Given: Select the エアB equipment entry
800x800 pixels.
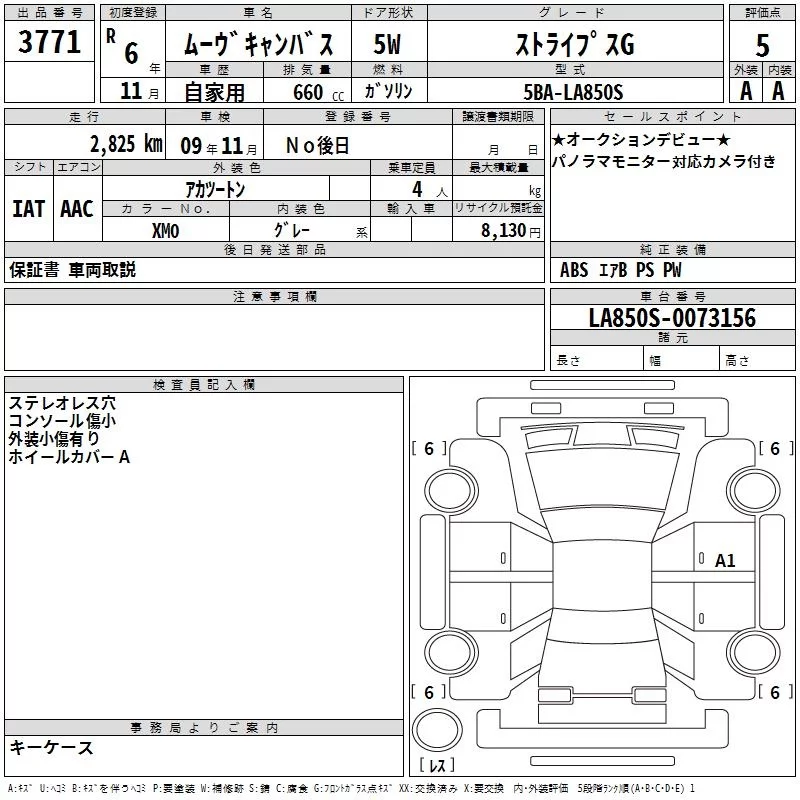Looking at the screenshot, I should point(613,269).
